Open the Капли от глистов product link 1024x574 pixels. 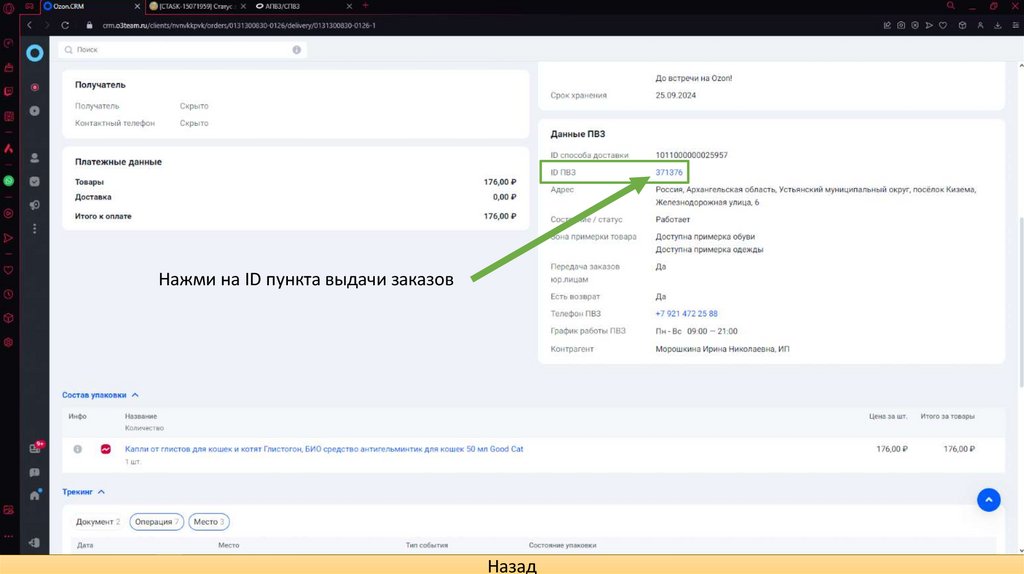[324, 449]
